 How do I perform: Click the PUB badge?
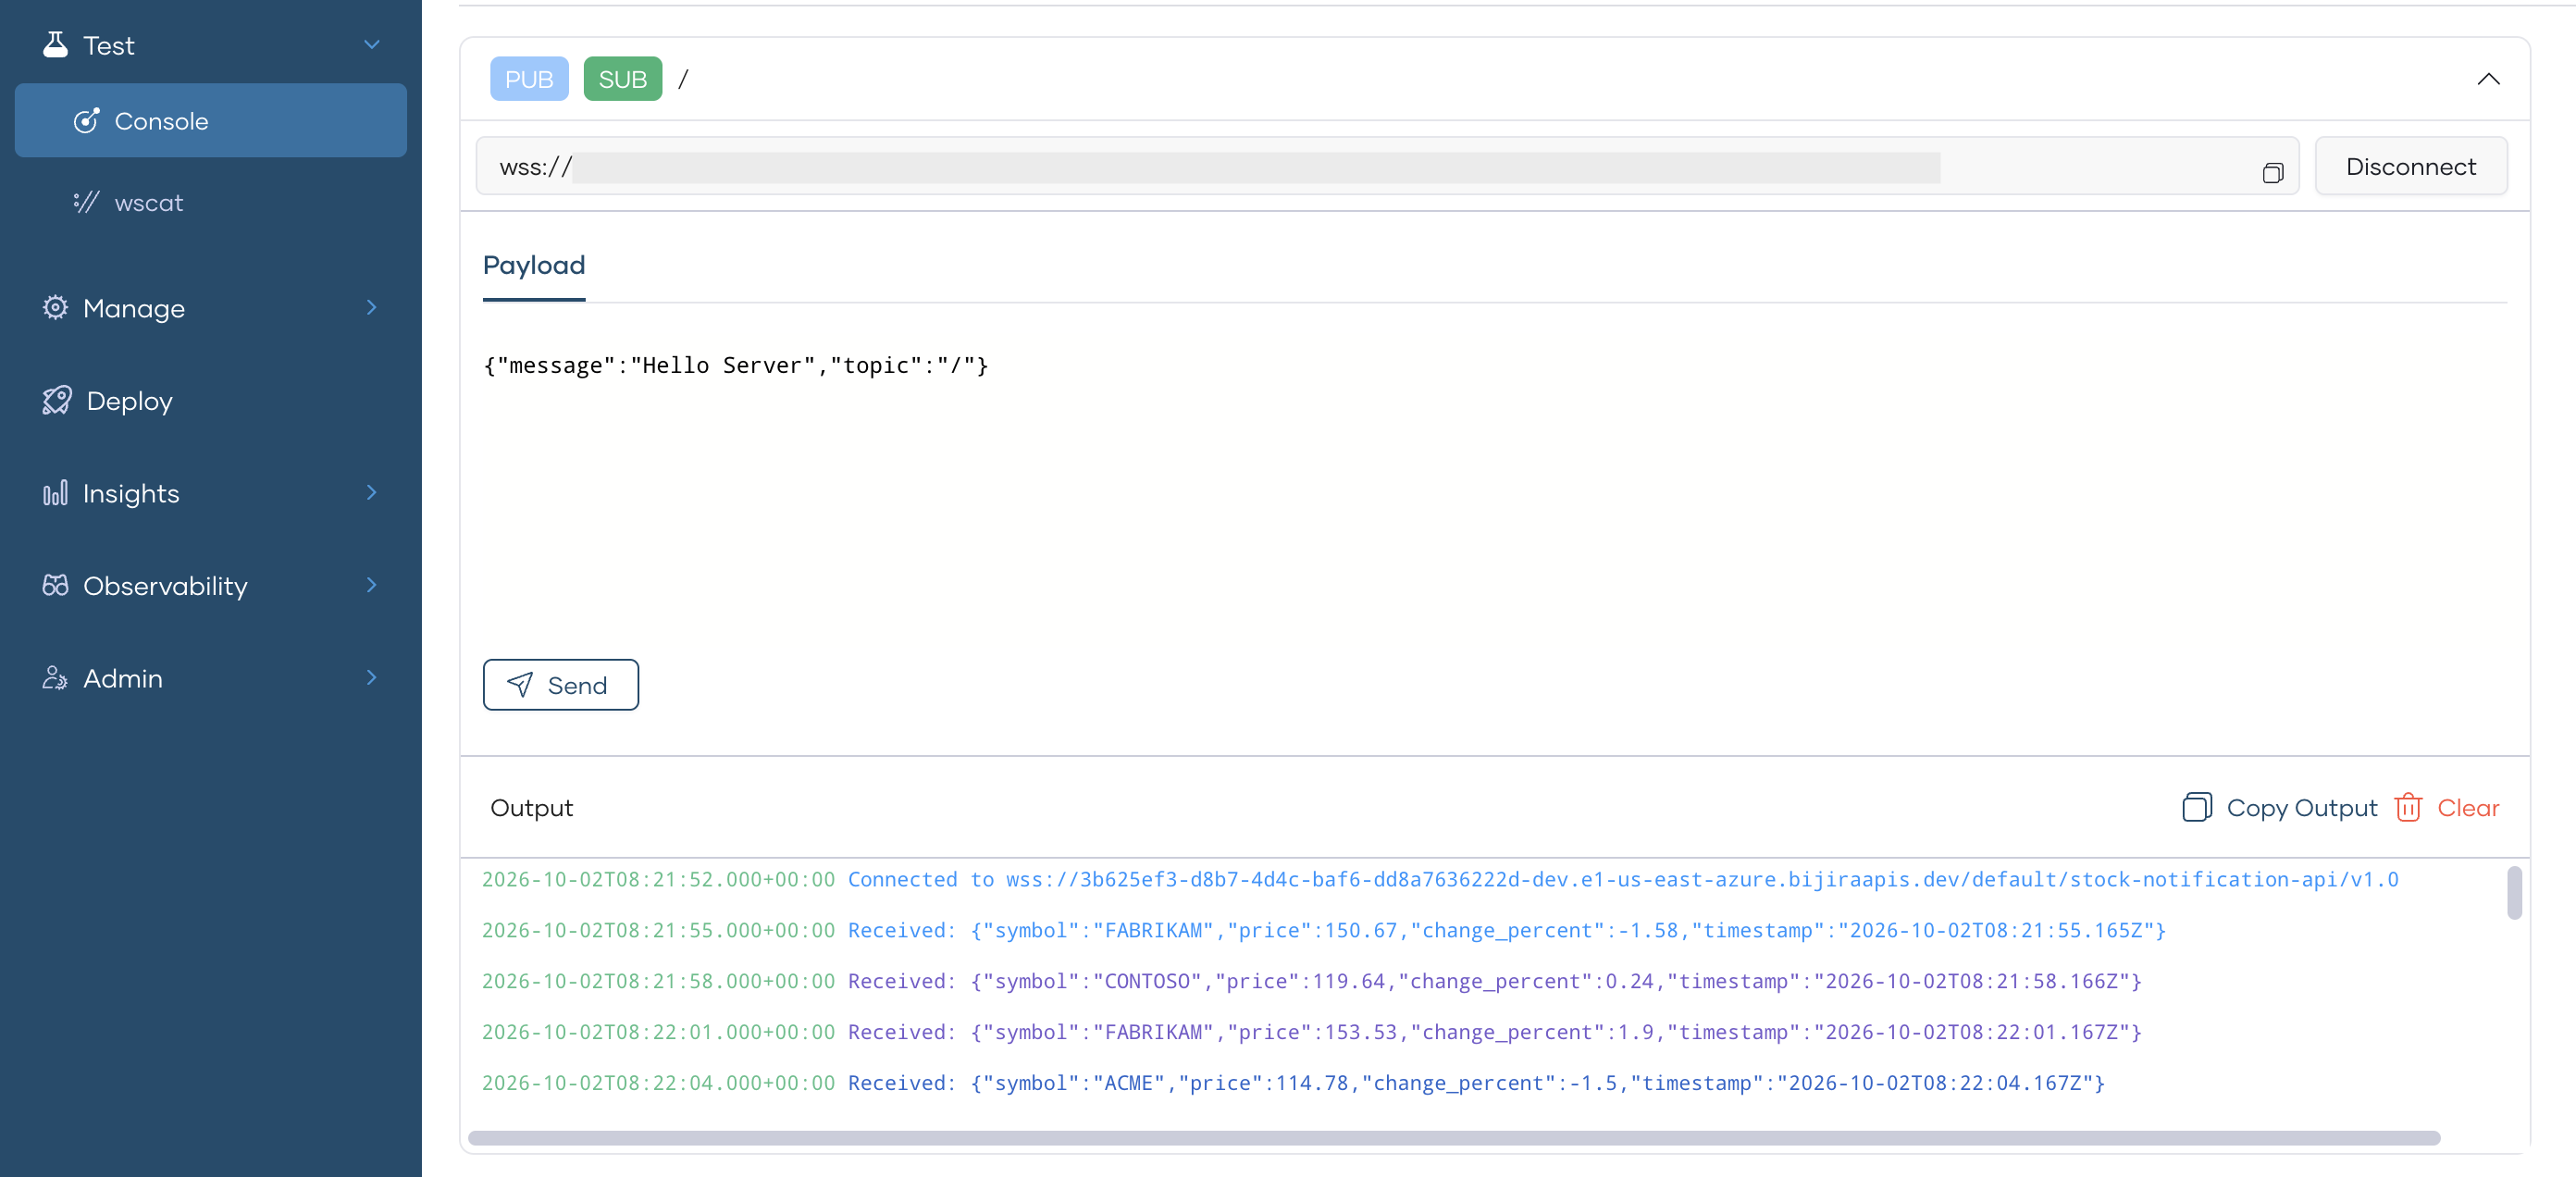tap(529, 79)
